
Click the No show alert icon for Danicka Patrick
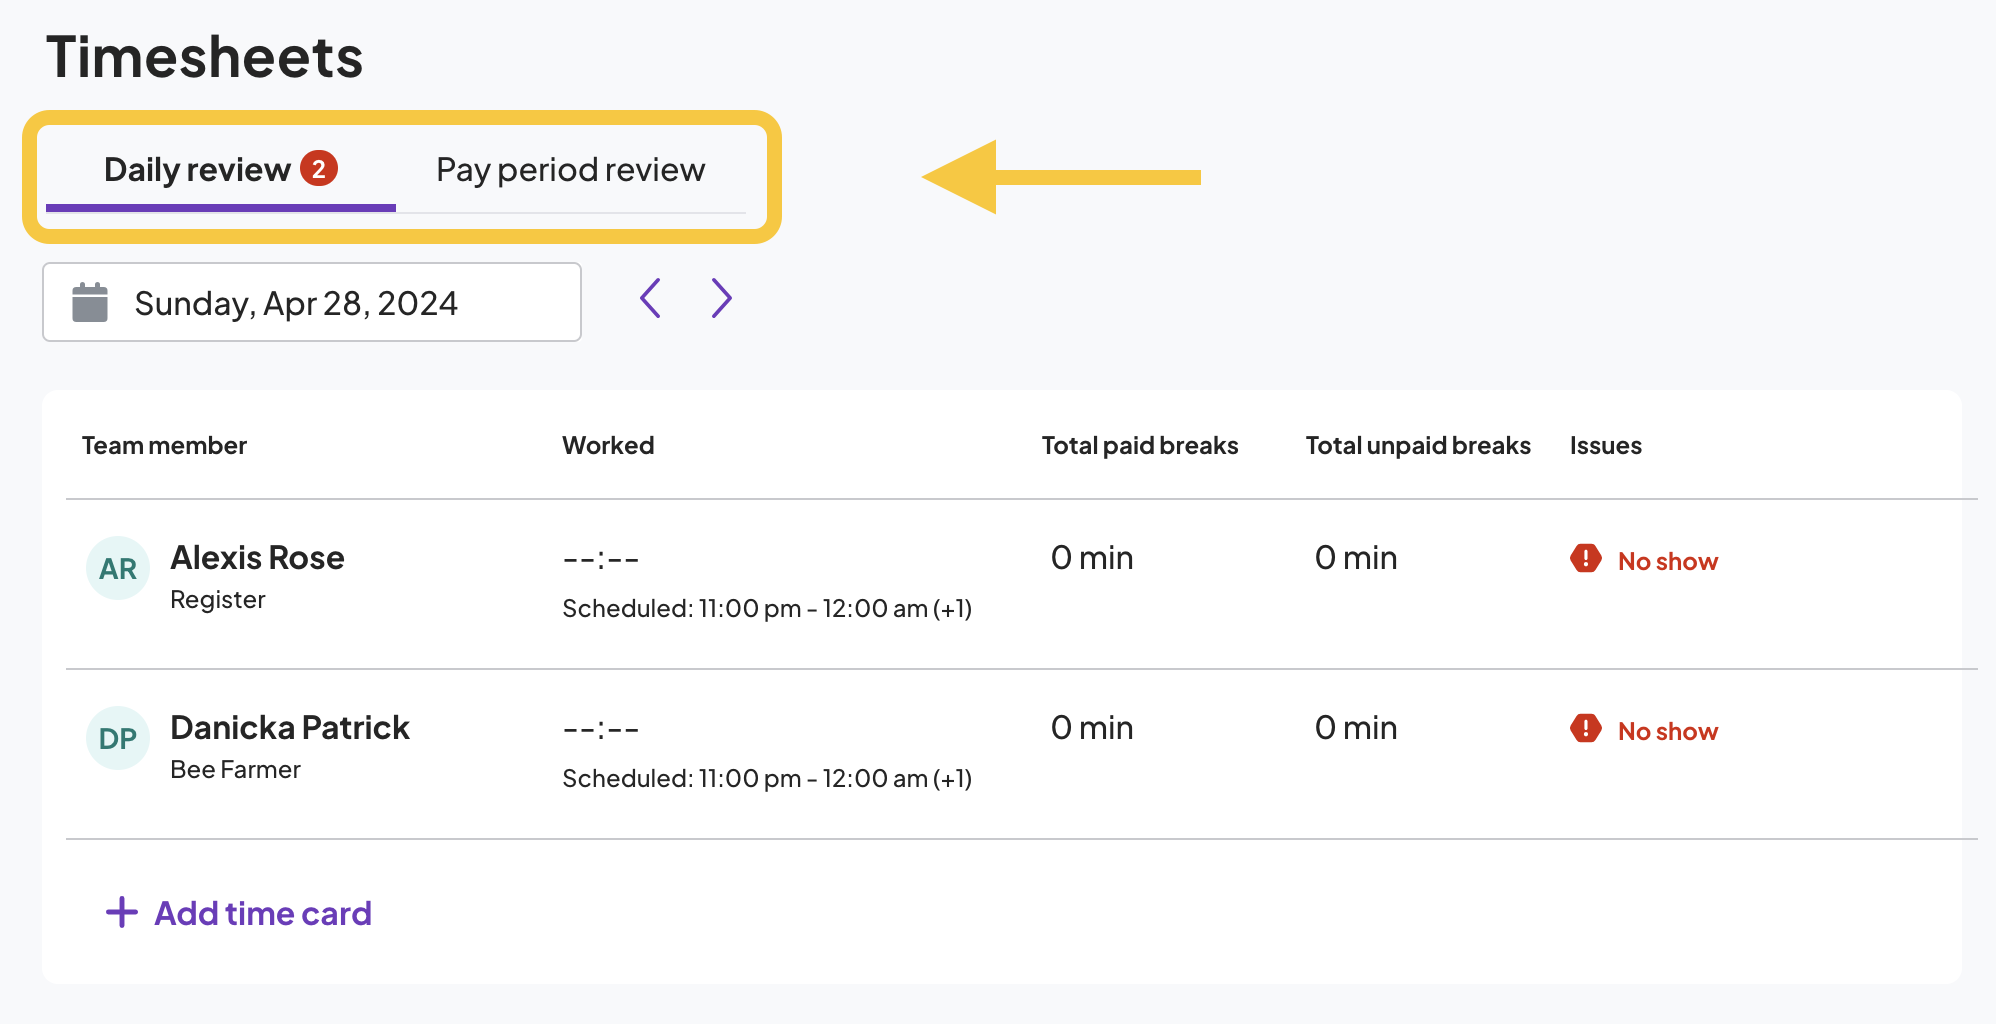pos(1585,729)
